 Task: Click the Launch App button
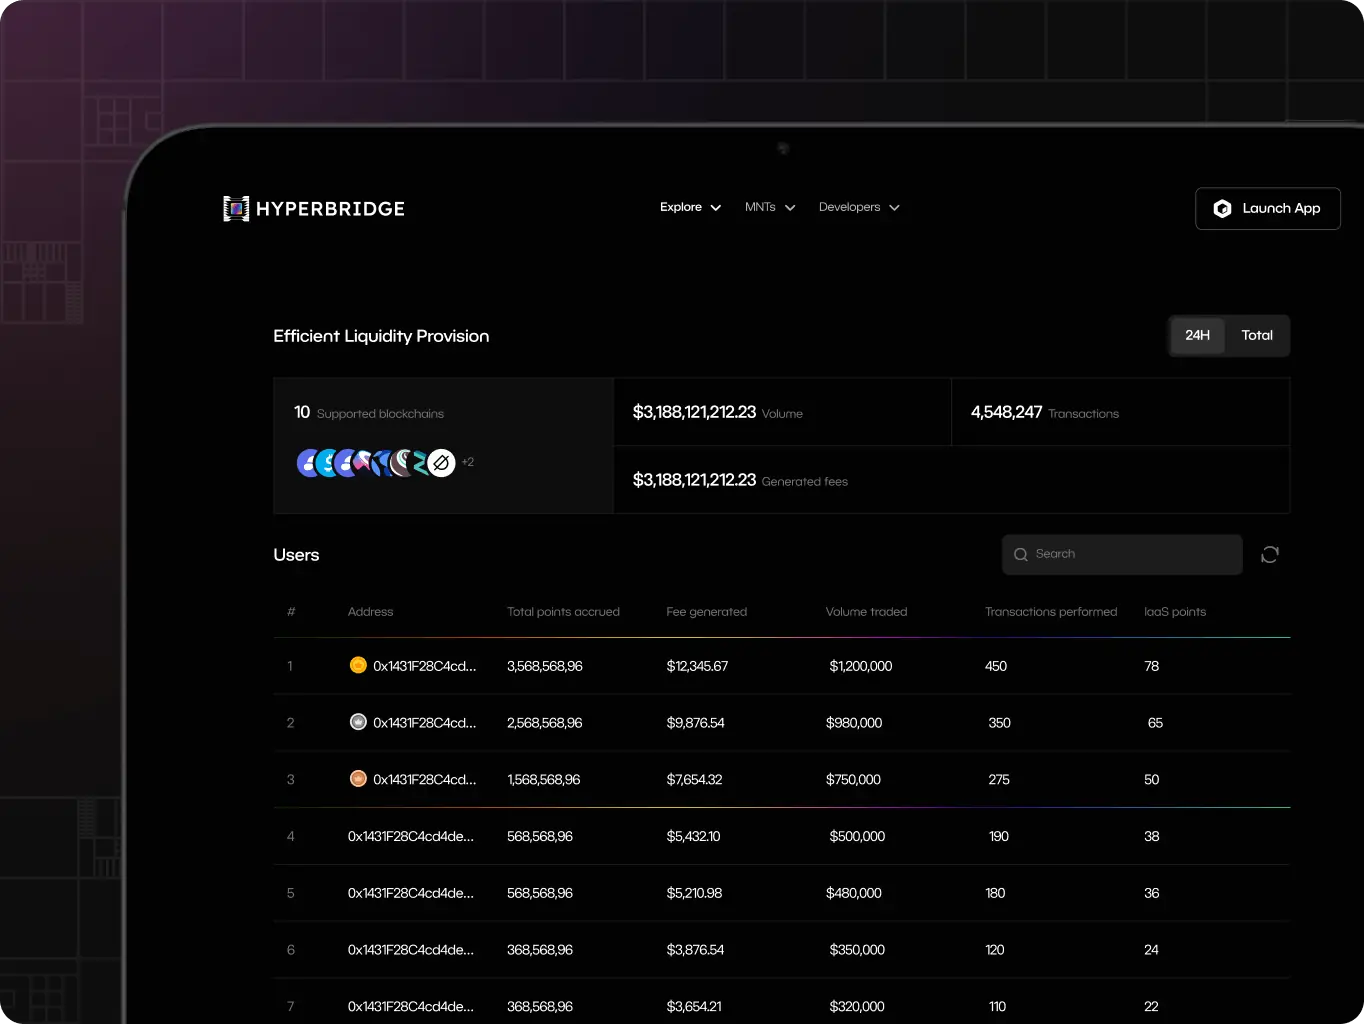click(x=1268, y=208)
